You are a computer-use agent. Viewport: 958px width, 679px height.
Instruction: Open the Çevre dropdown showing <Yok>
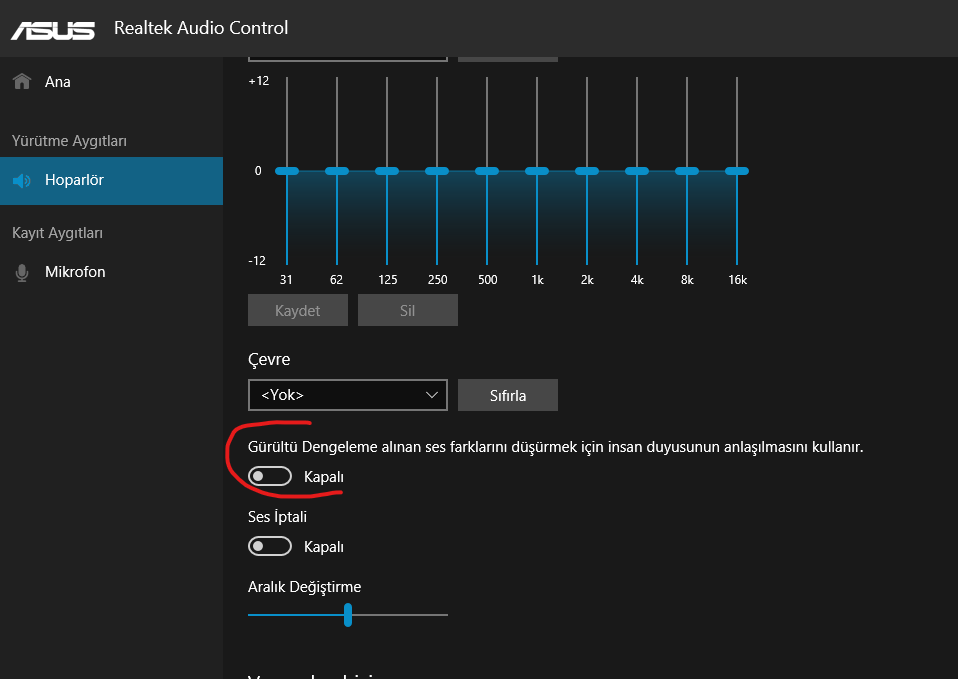(x=348, y=395)
